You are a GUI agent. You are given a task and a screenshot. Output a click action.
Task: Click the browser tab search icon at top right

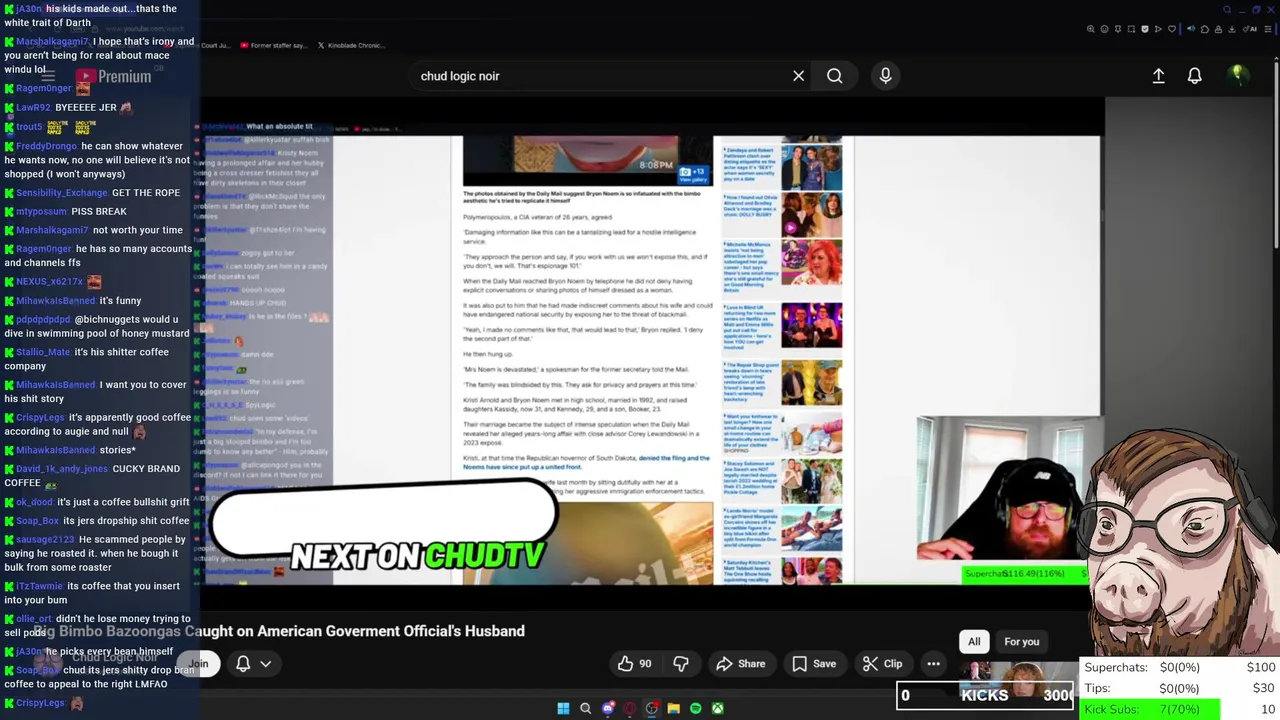coord(1227,10)
